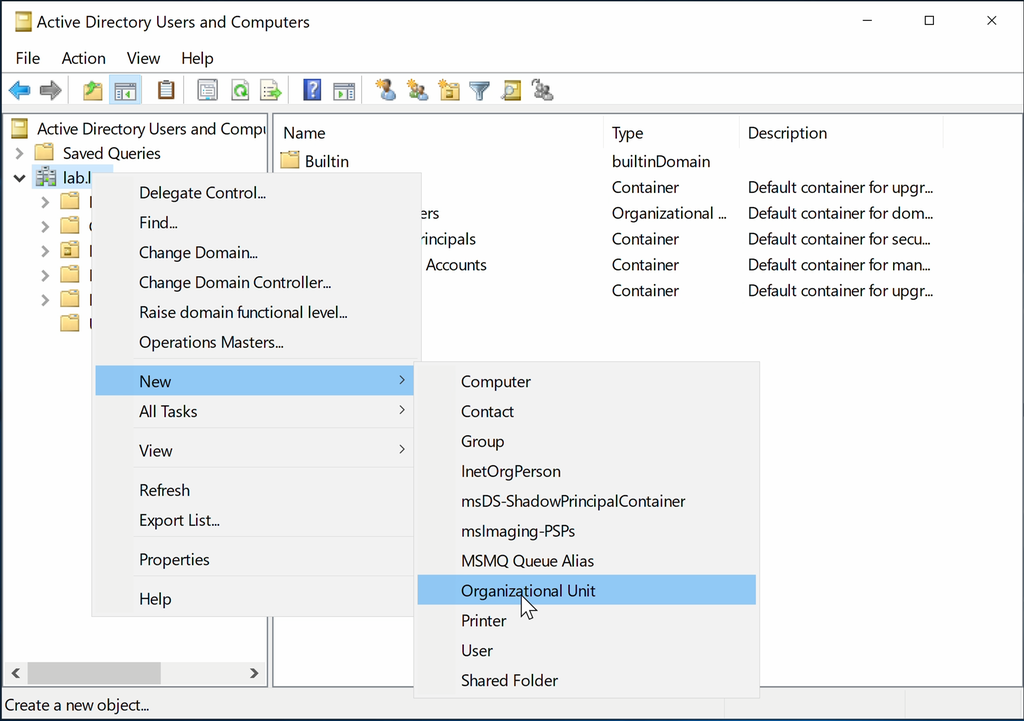Select msImaging-PSPs from submenu

(518, 531)
